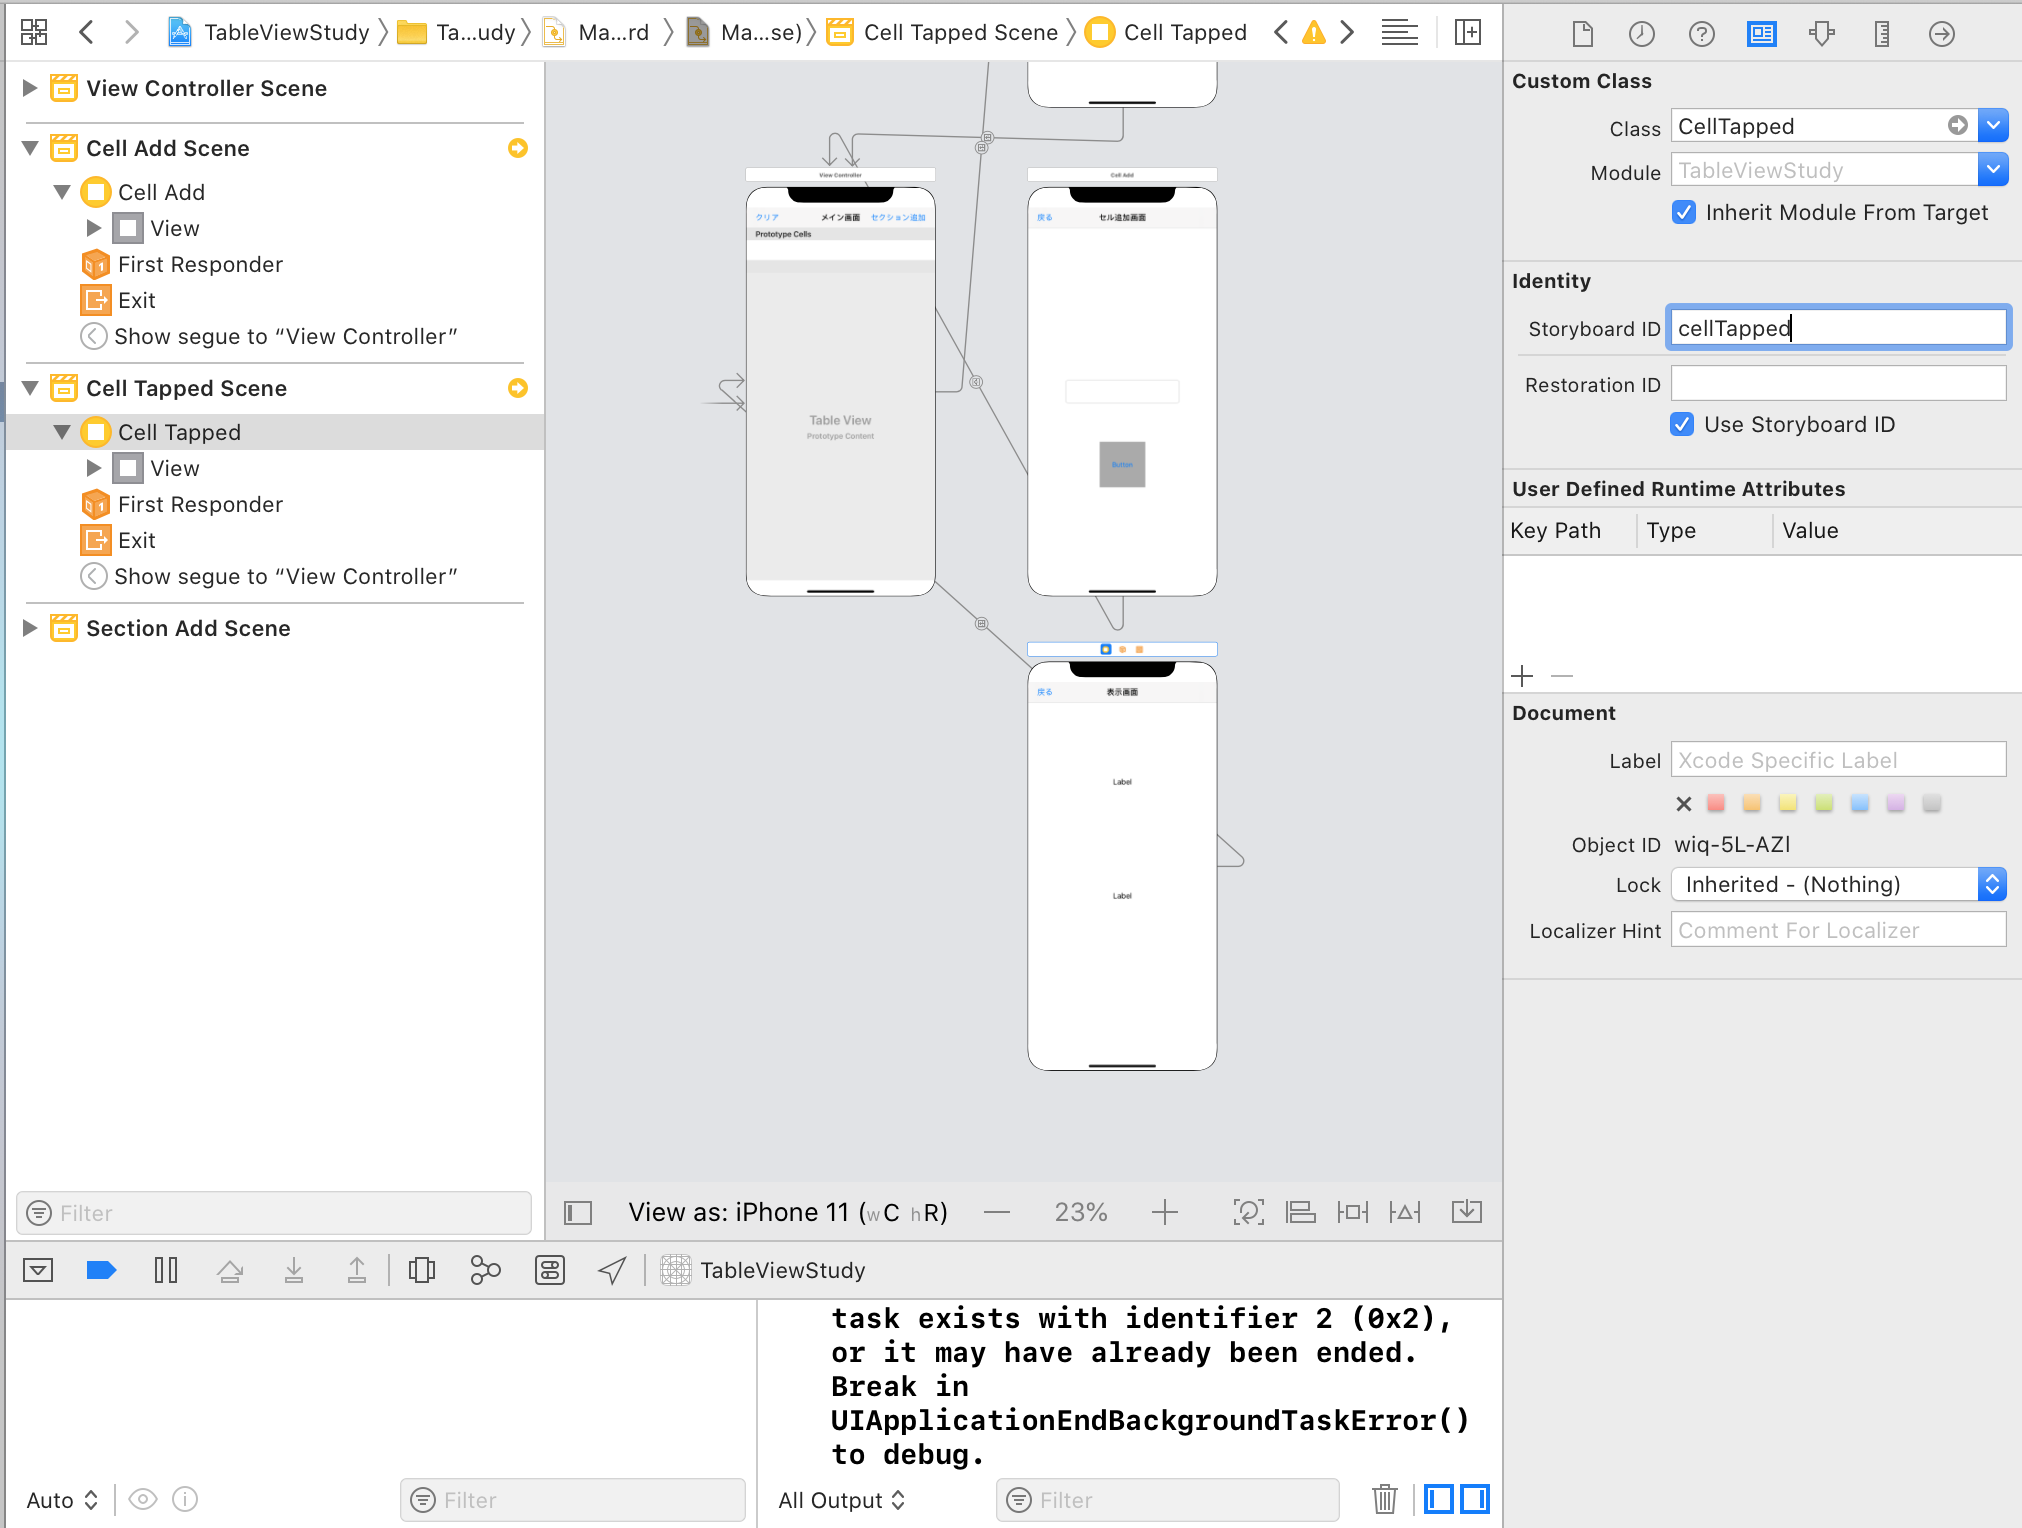Uncheck Inherit Module From Target

(1684, 212)
